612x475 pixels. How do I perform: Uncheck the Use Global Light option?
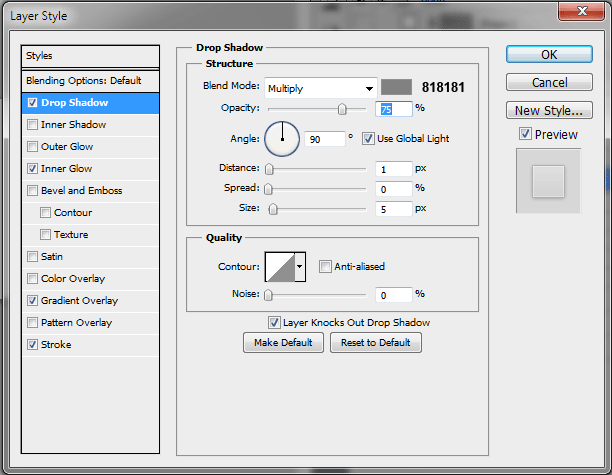click(368, 138)
